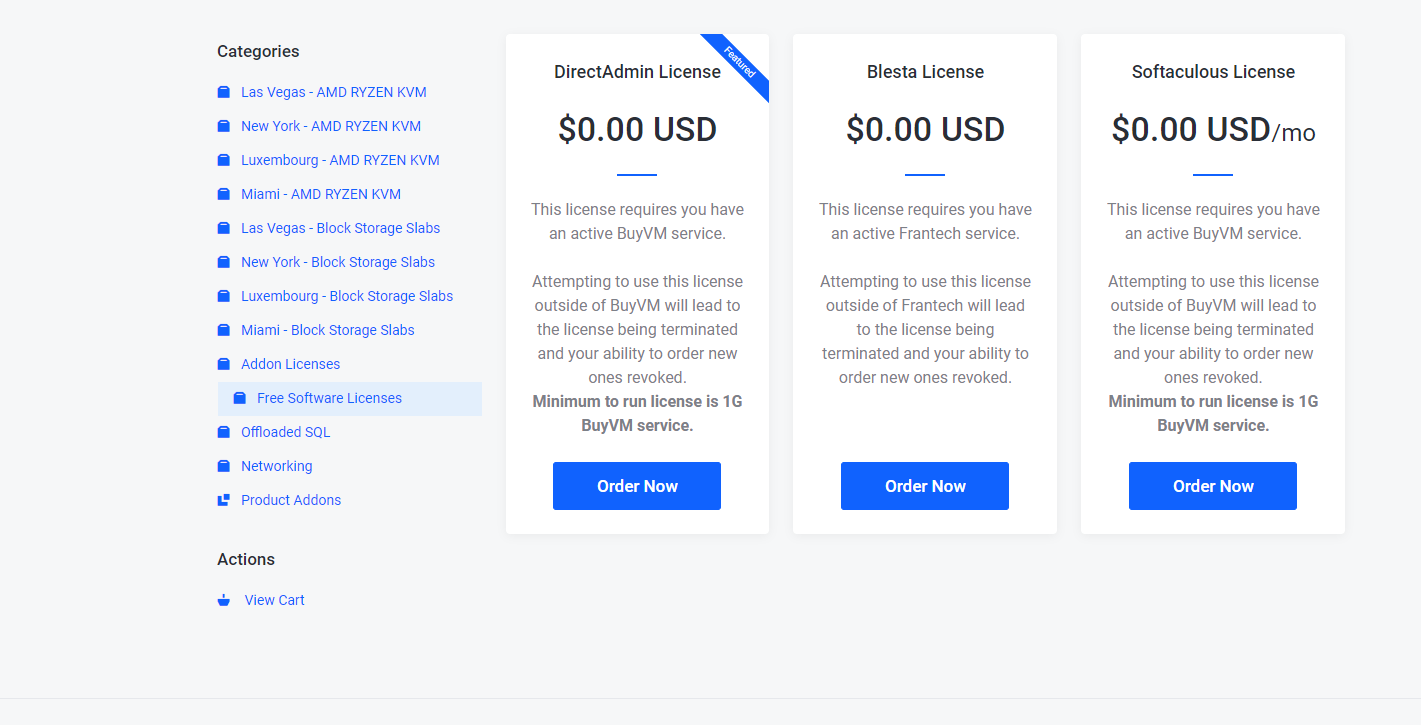Go to New York - Block Storage Slabs

click(x=338, y=262)
